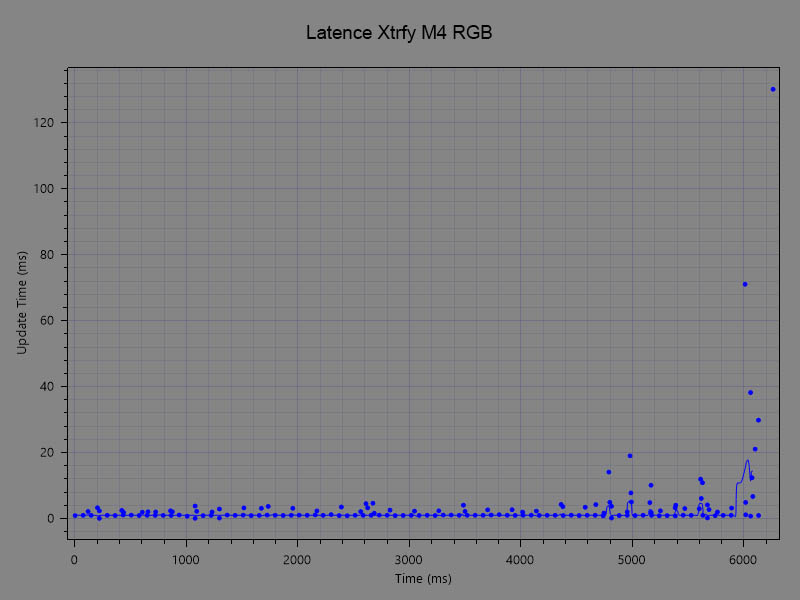800x600 pixels.
Task: Click the 4000 tick label on the x-axis
Action: [x=520, y=560]
